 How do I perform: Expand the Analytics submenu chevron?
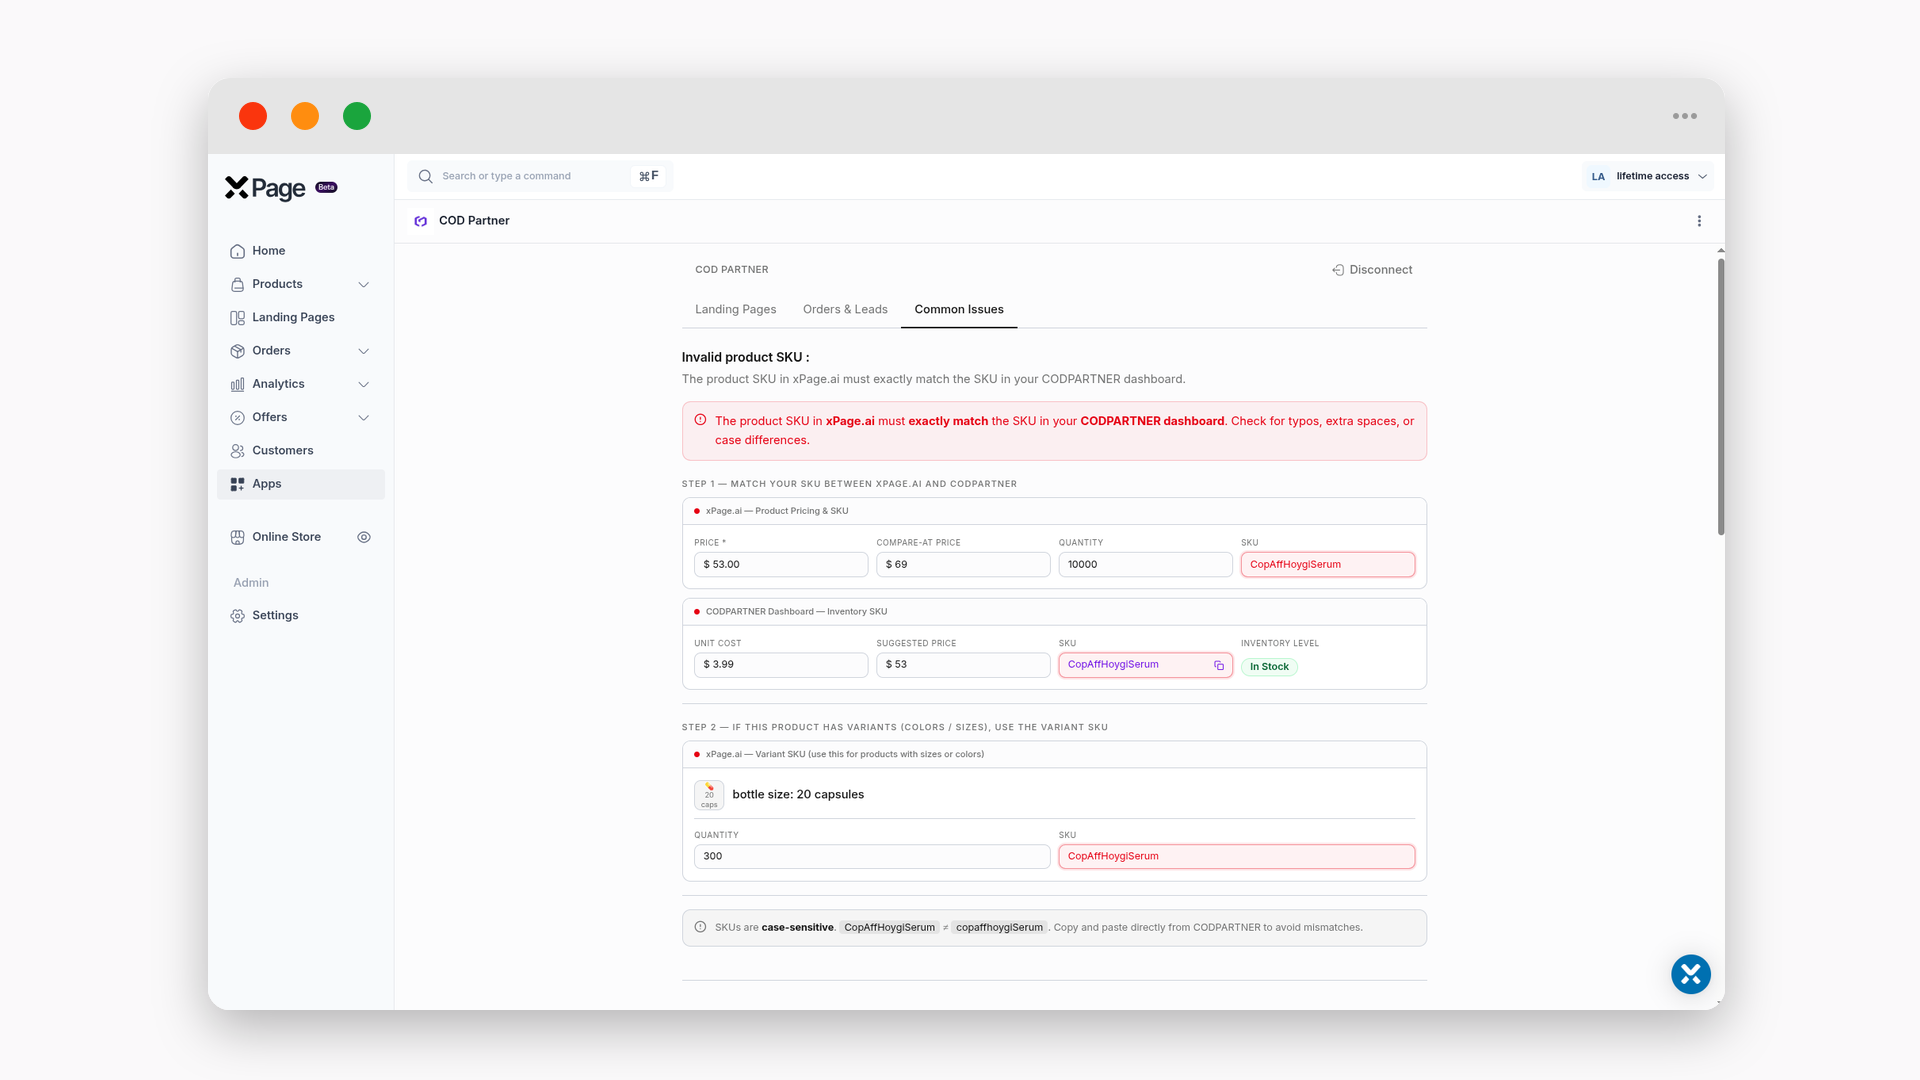tap(364, 384)
